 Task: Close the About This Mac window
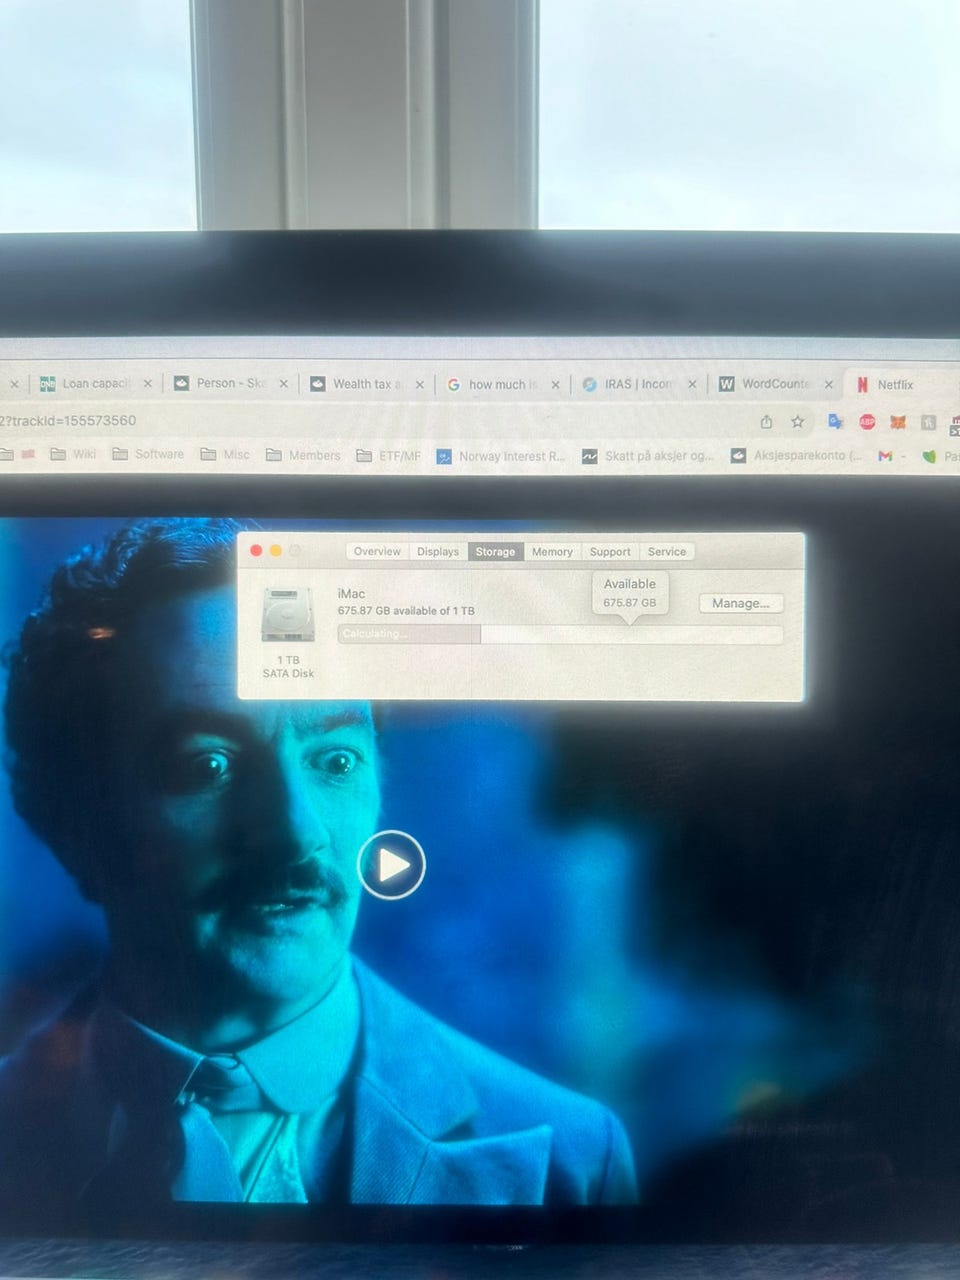[257, 551]
